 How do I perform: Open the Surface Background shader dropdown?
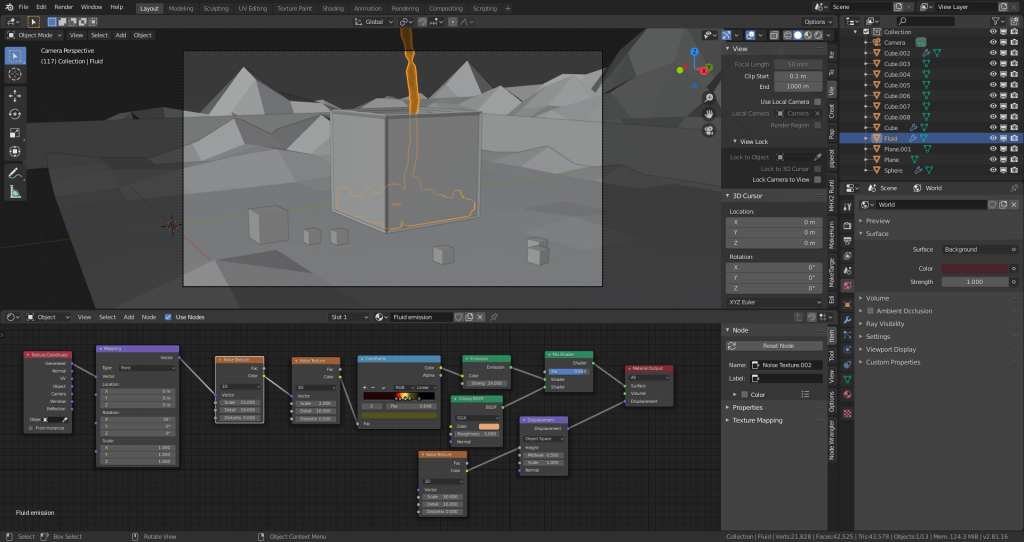coord(980,249)
